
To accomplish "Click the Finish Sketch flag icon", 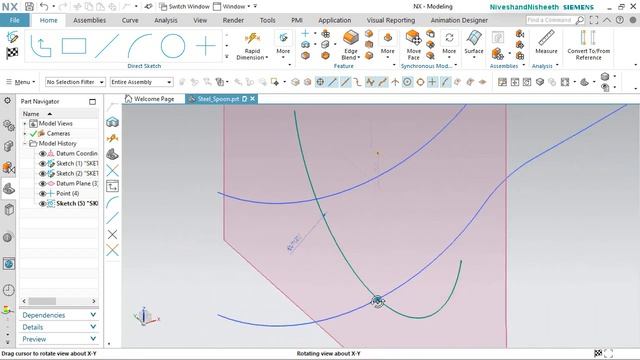I will coord(12,53).
